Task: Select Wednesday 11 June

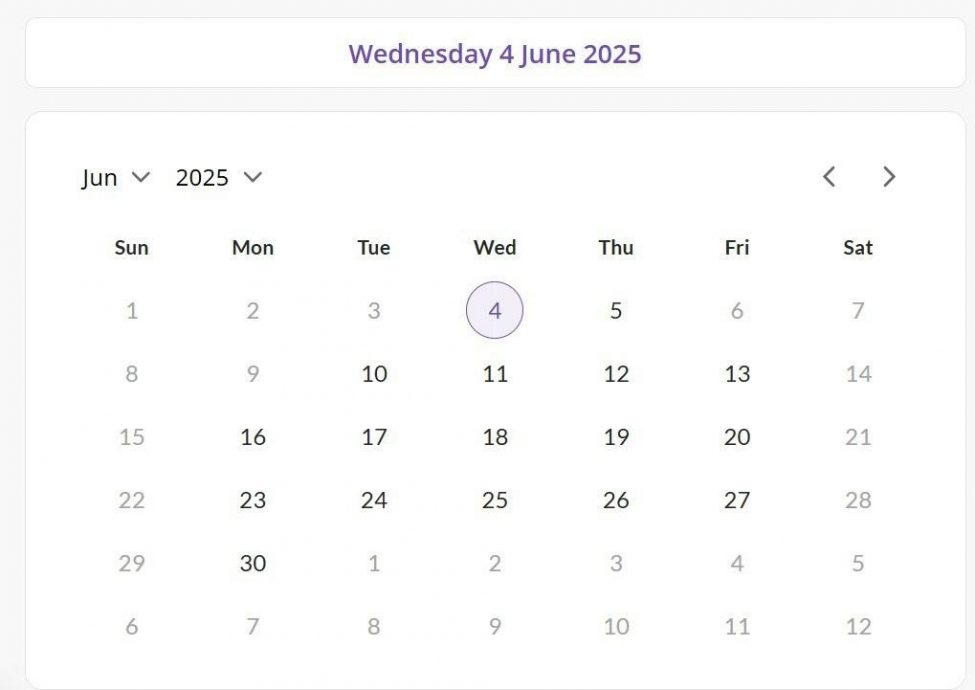Action: (495, 374)
